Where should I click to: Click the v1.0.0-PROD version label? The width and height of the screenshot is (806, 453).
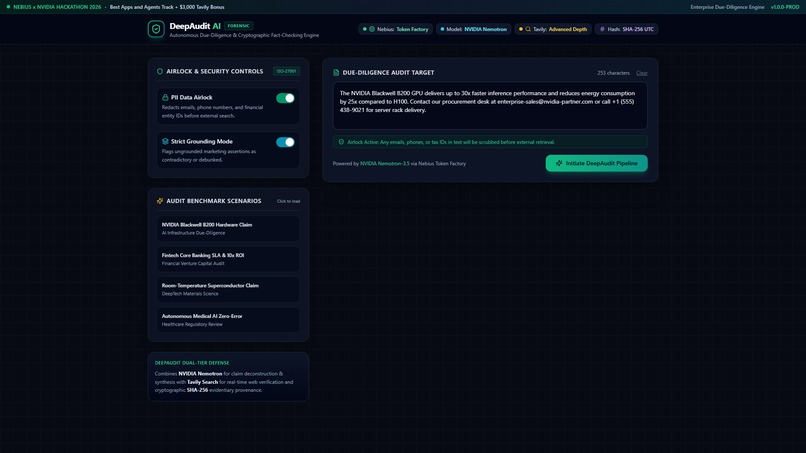[785, 7]
